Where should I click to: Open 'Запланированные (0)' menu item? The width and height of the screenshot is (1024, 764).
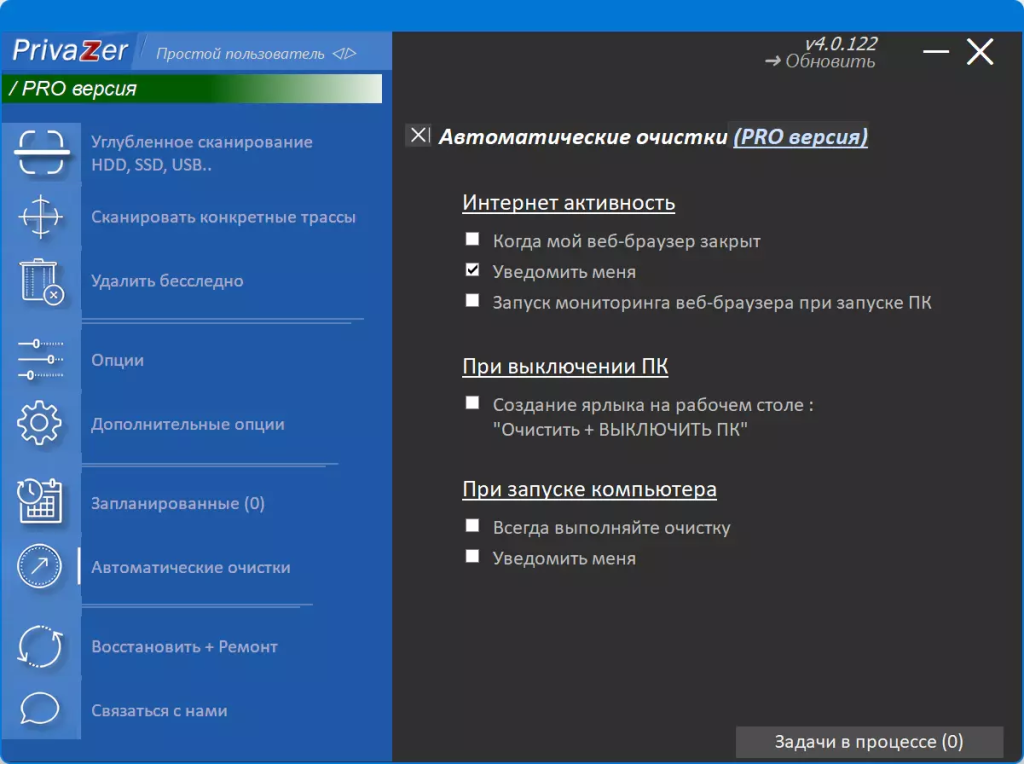click(178, 503)
